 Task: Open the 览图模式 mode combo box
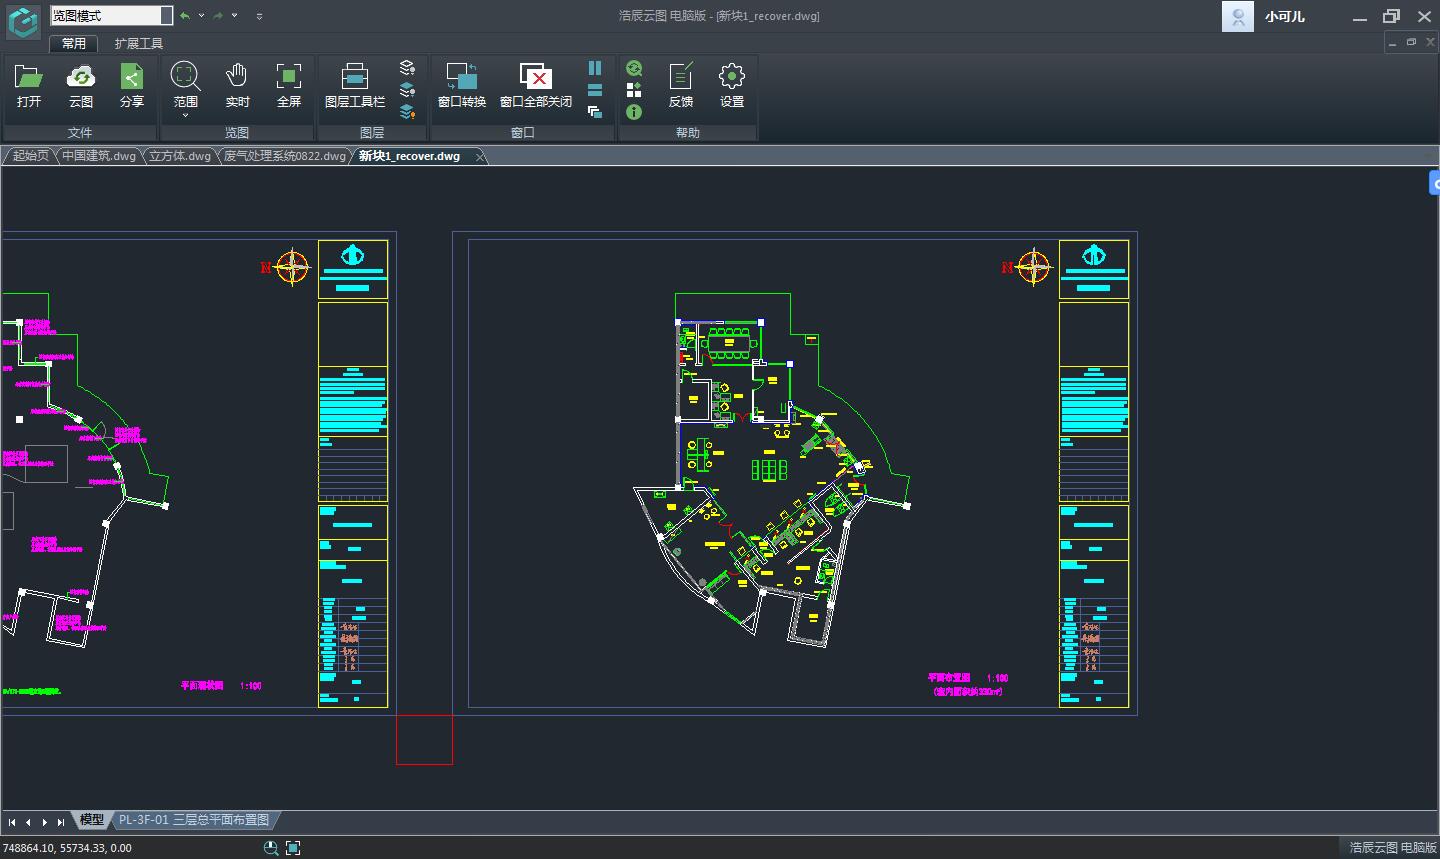point(111,16)
